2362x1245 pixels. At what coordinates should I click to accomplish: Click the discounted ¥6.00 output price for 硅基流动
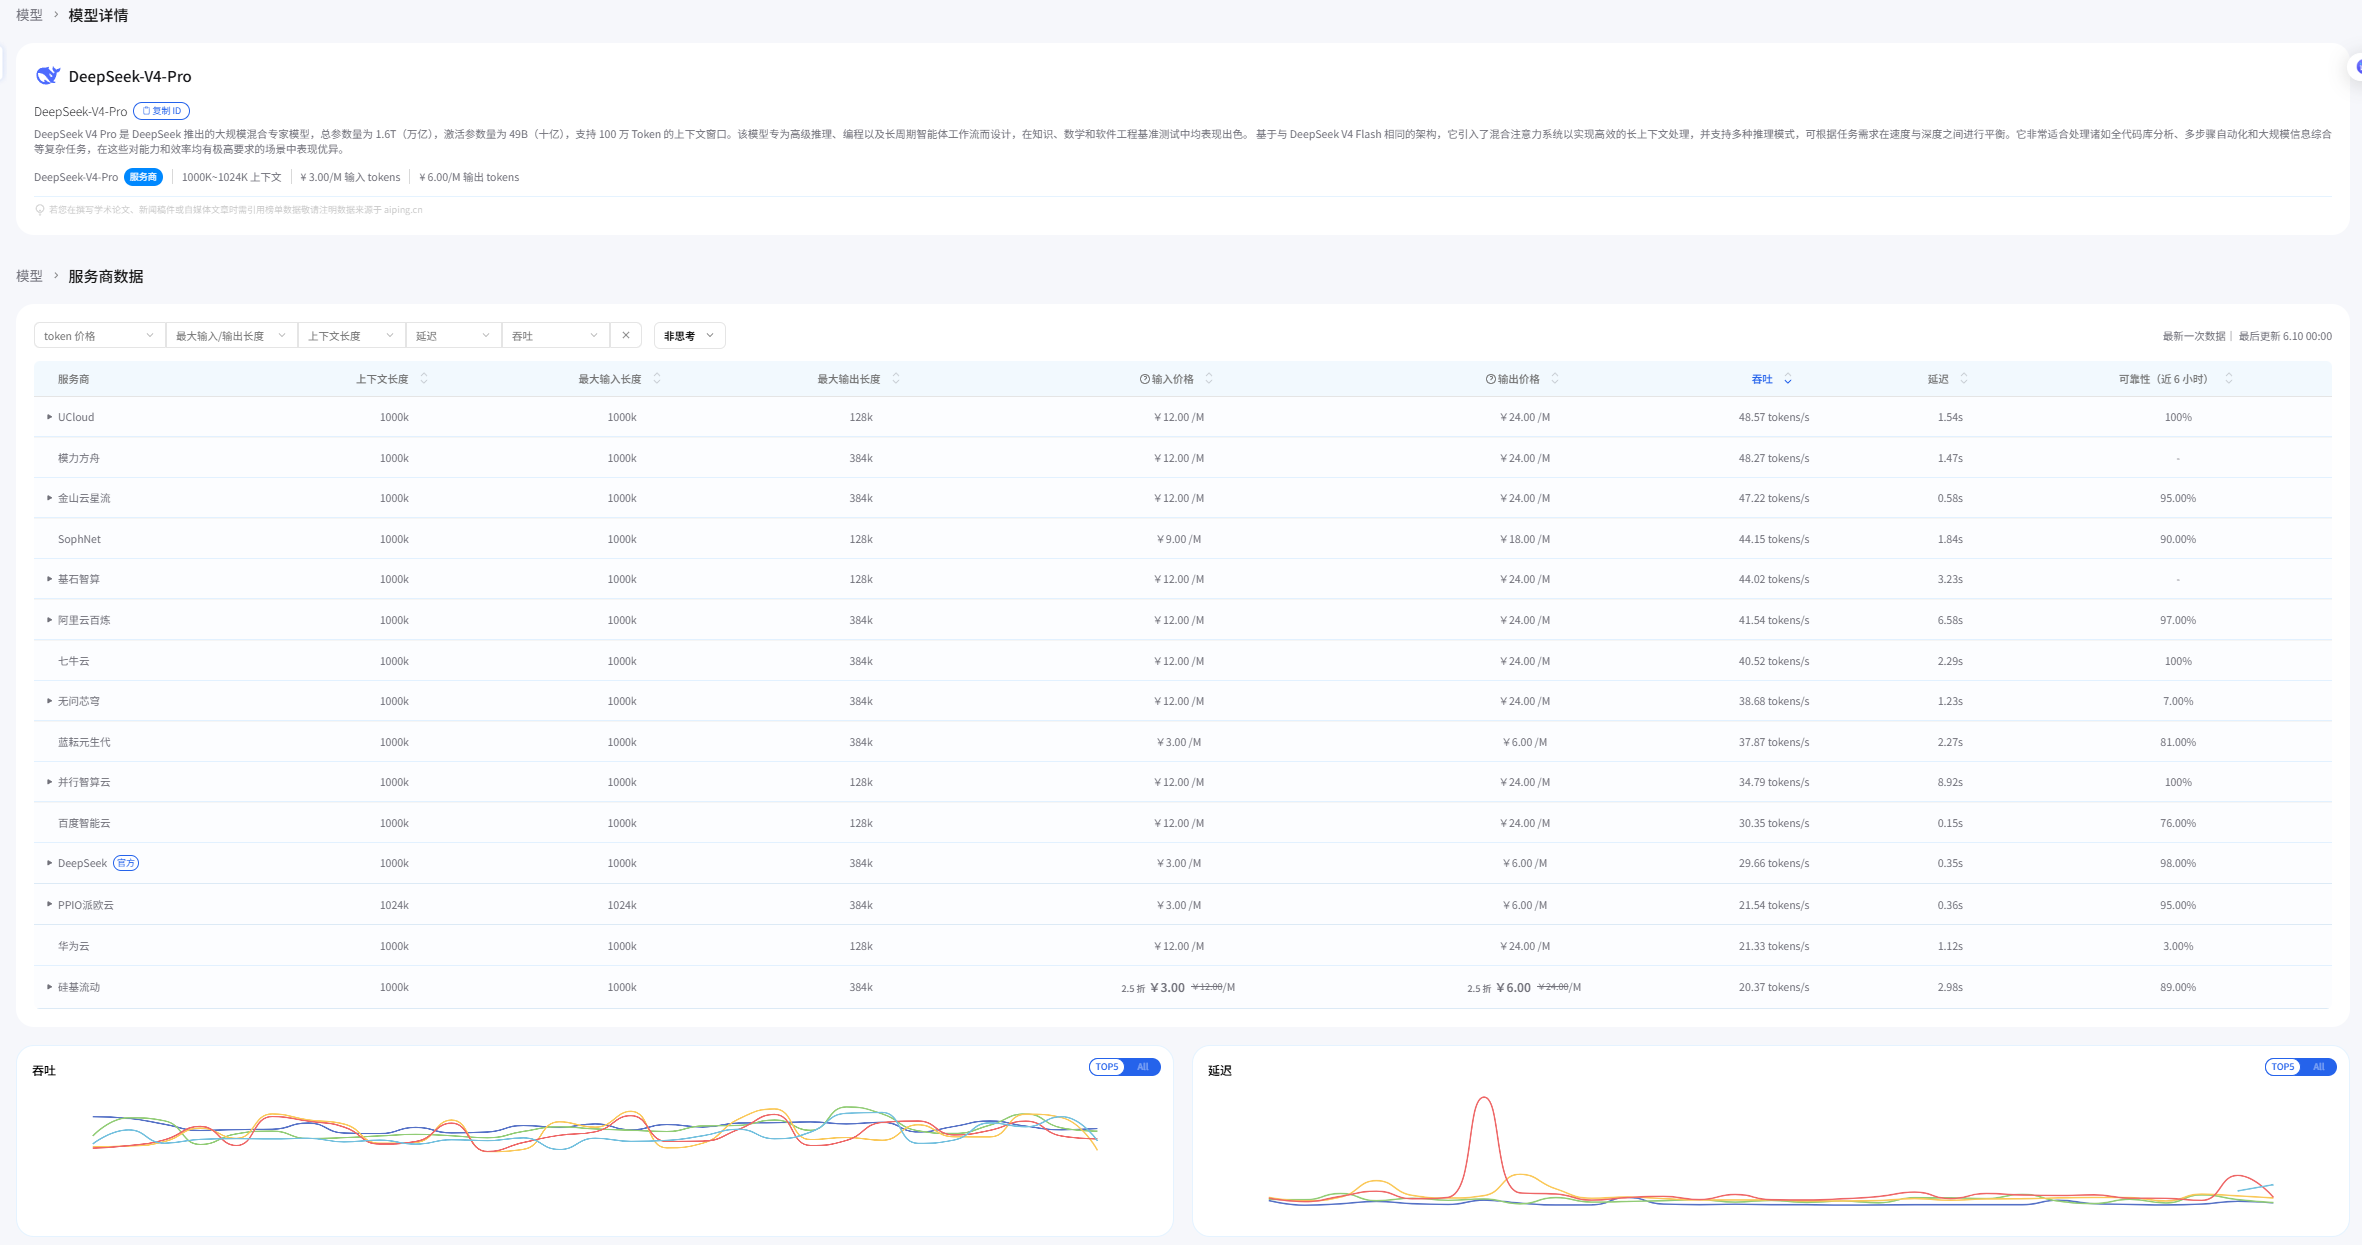[x=1514, y=987]
